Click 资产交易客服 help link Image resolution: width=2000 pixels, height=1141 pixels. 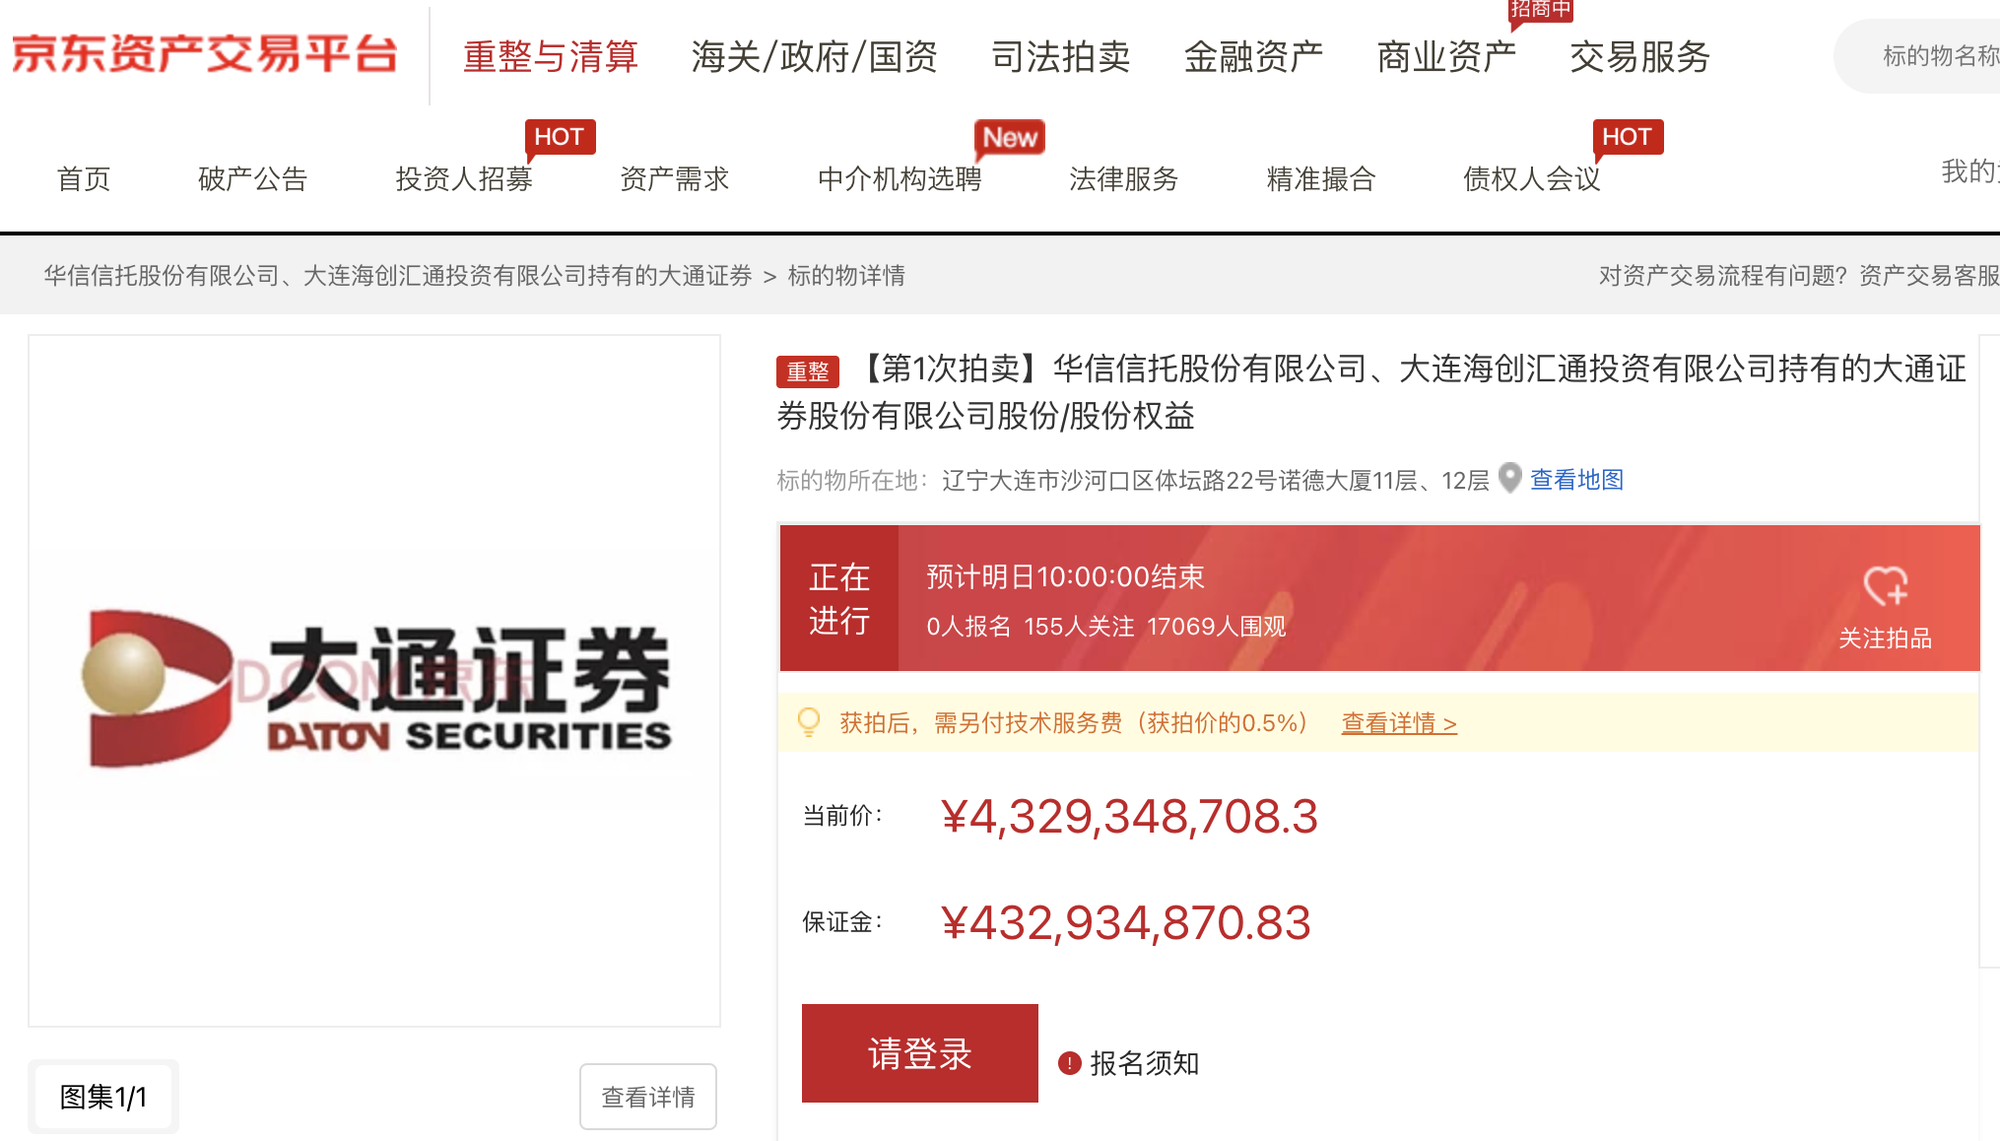point(1929,276)
